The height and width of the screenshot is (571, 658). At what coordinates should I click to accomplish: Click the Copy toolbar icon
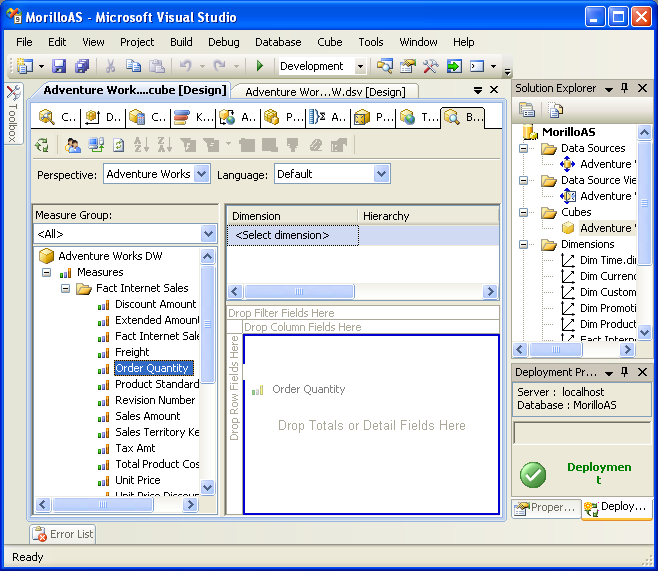click(134, 66)
